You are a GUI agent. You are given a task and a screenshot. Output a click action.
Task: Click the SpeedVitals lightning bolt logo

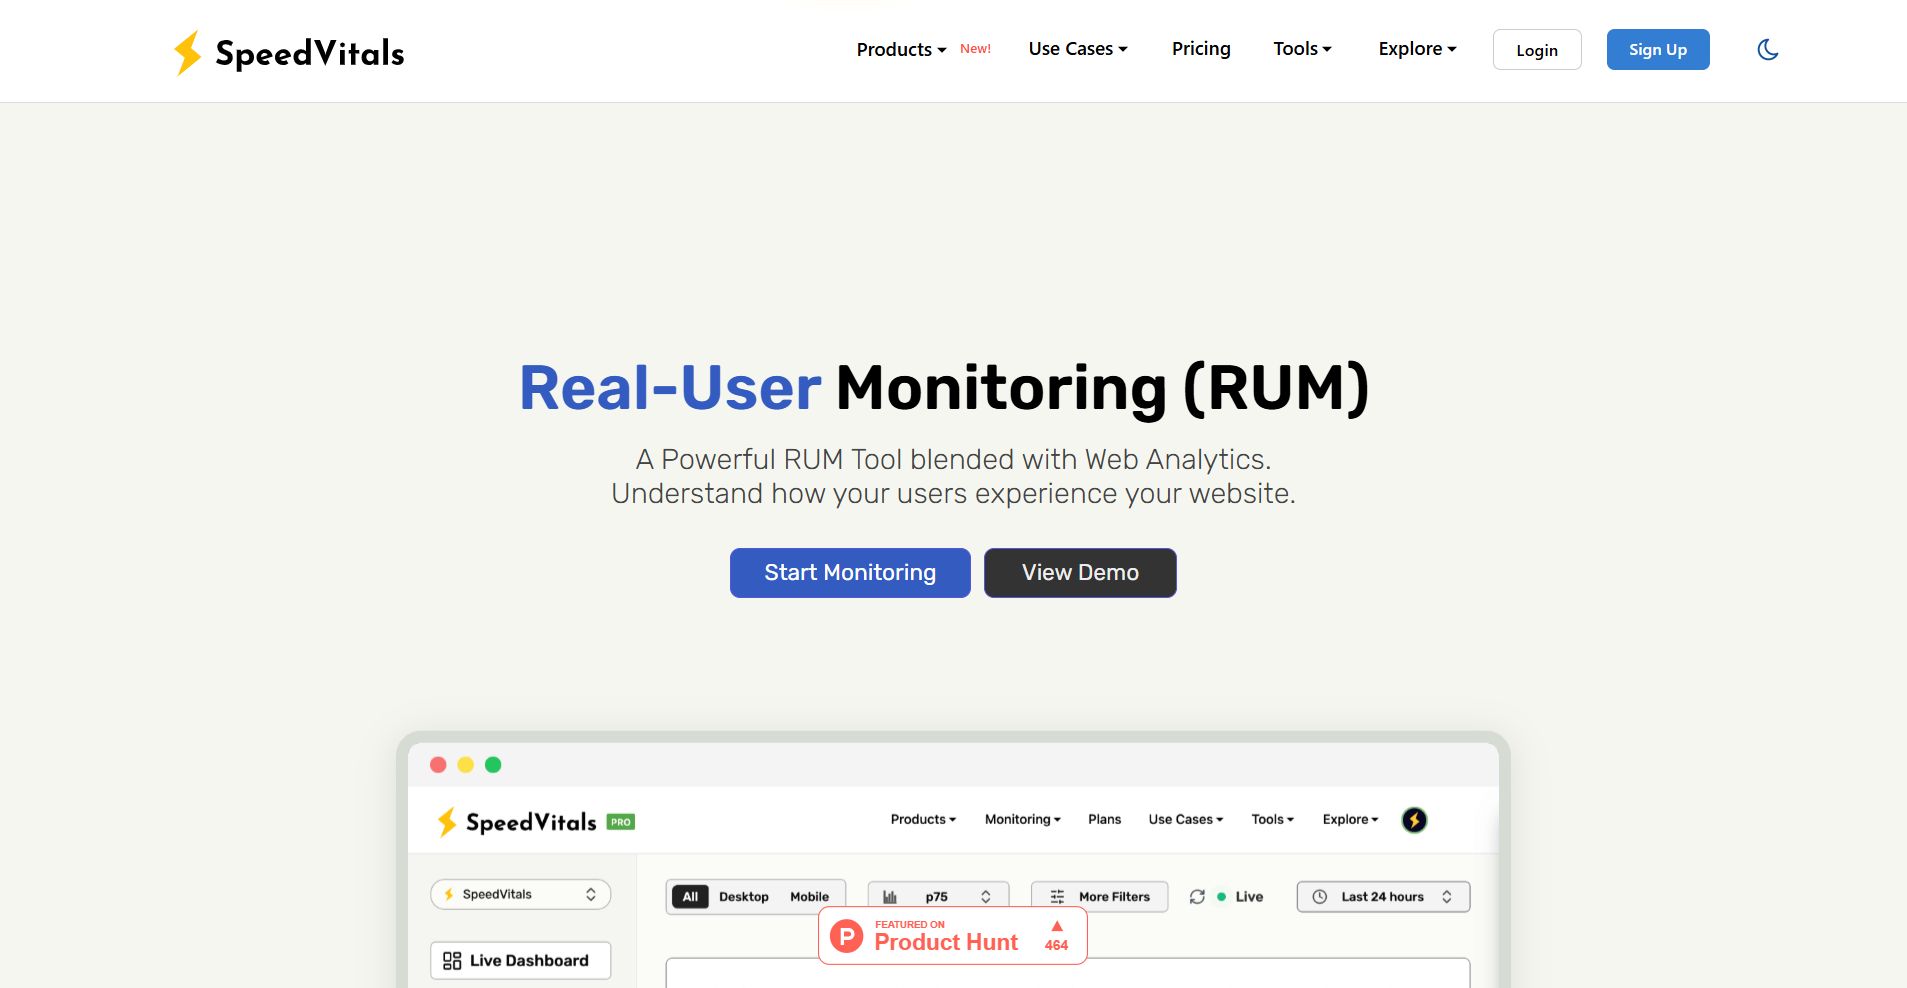187,52
